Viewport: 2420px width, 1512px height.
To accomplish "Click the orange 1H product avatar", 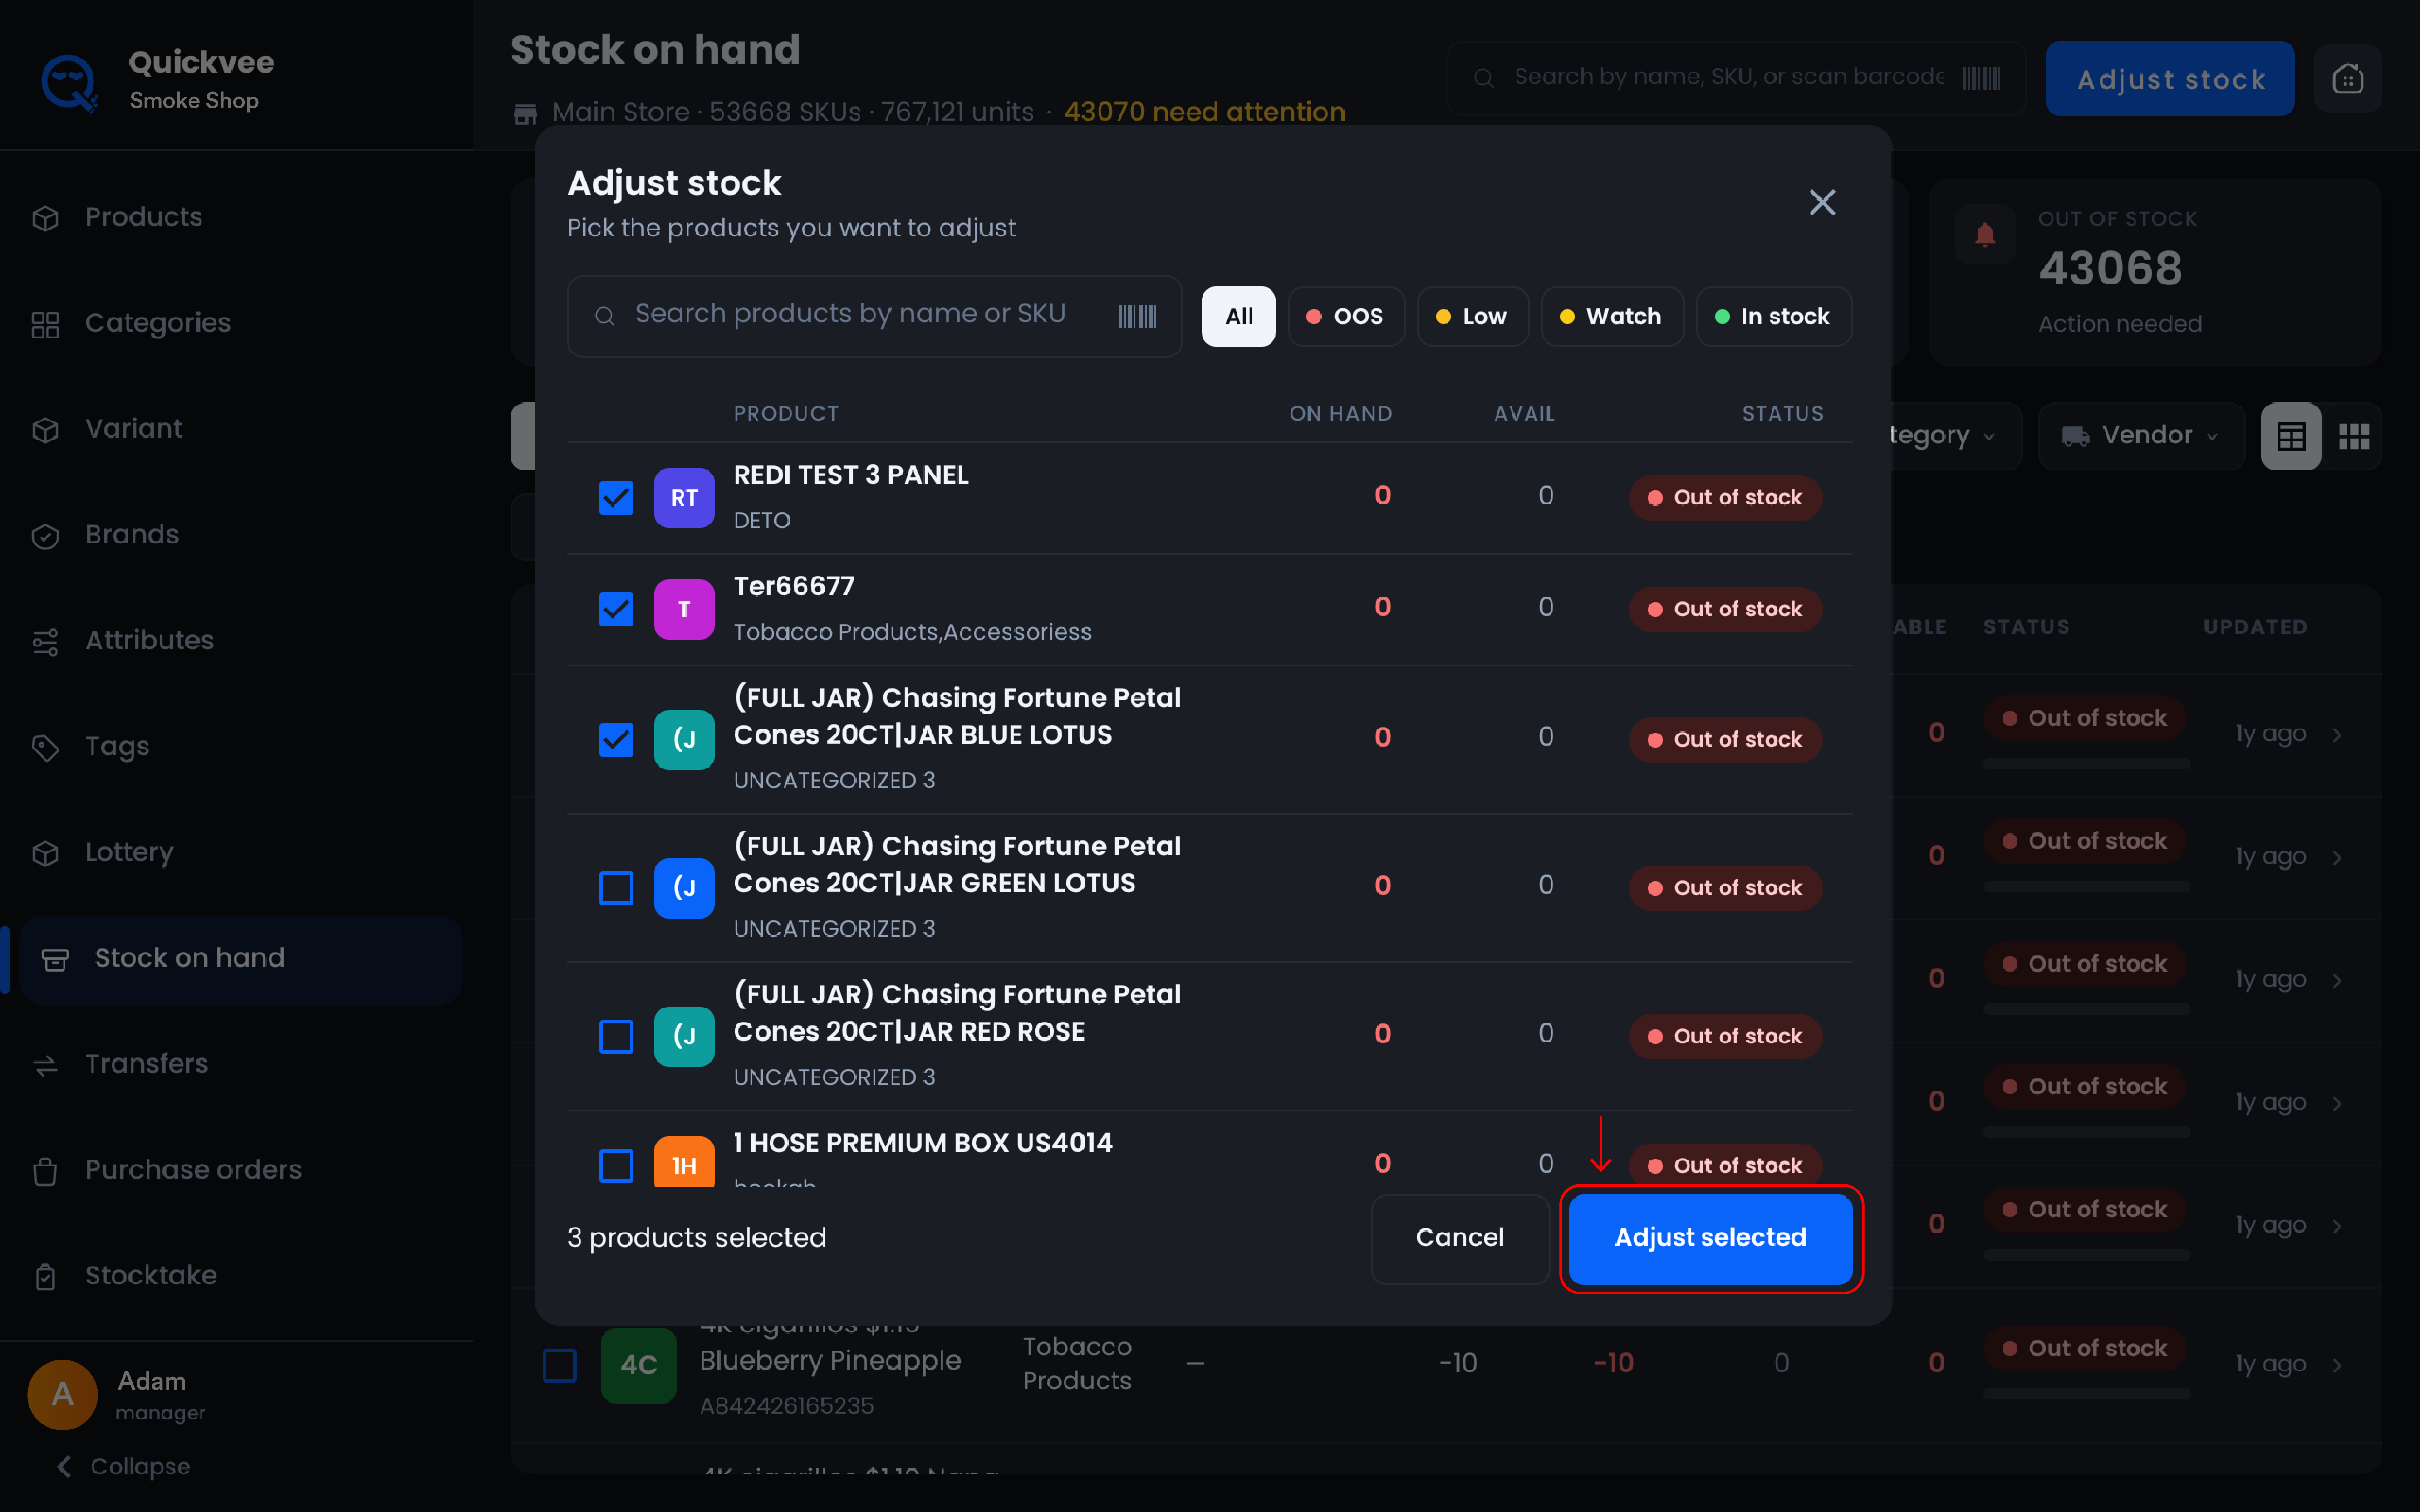I will pyautogui.click(x=684, y=1162).
